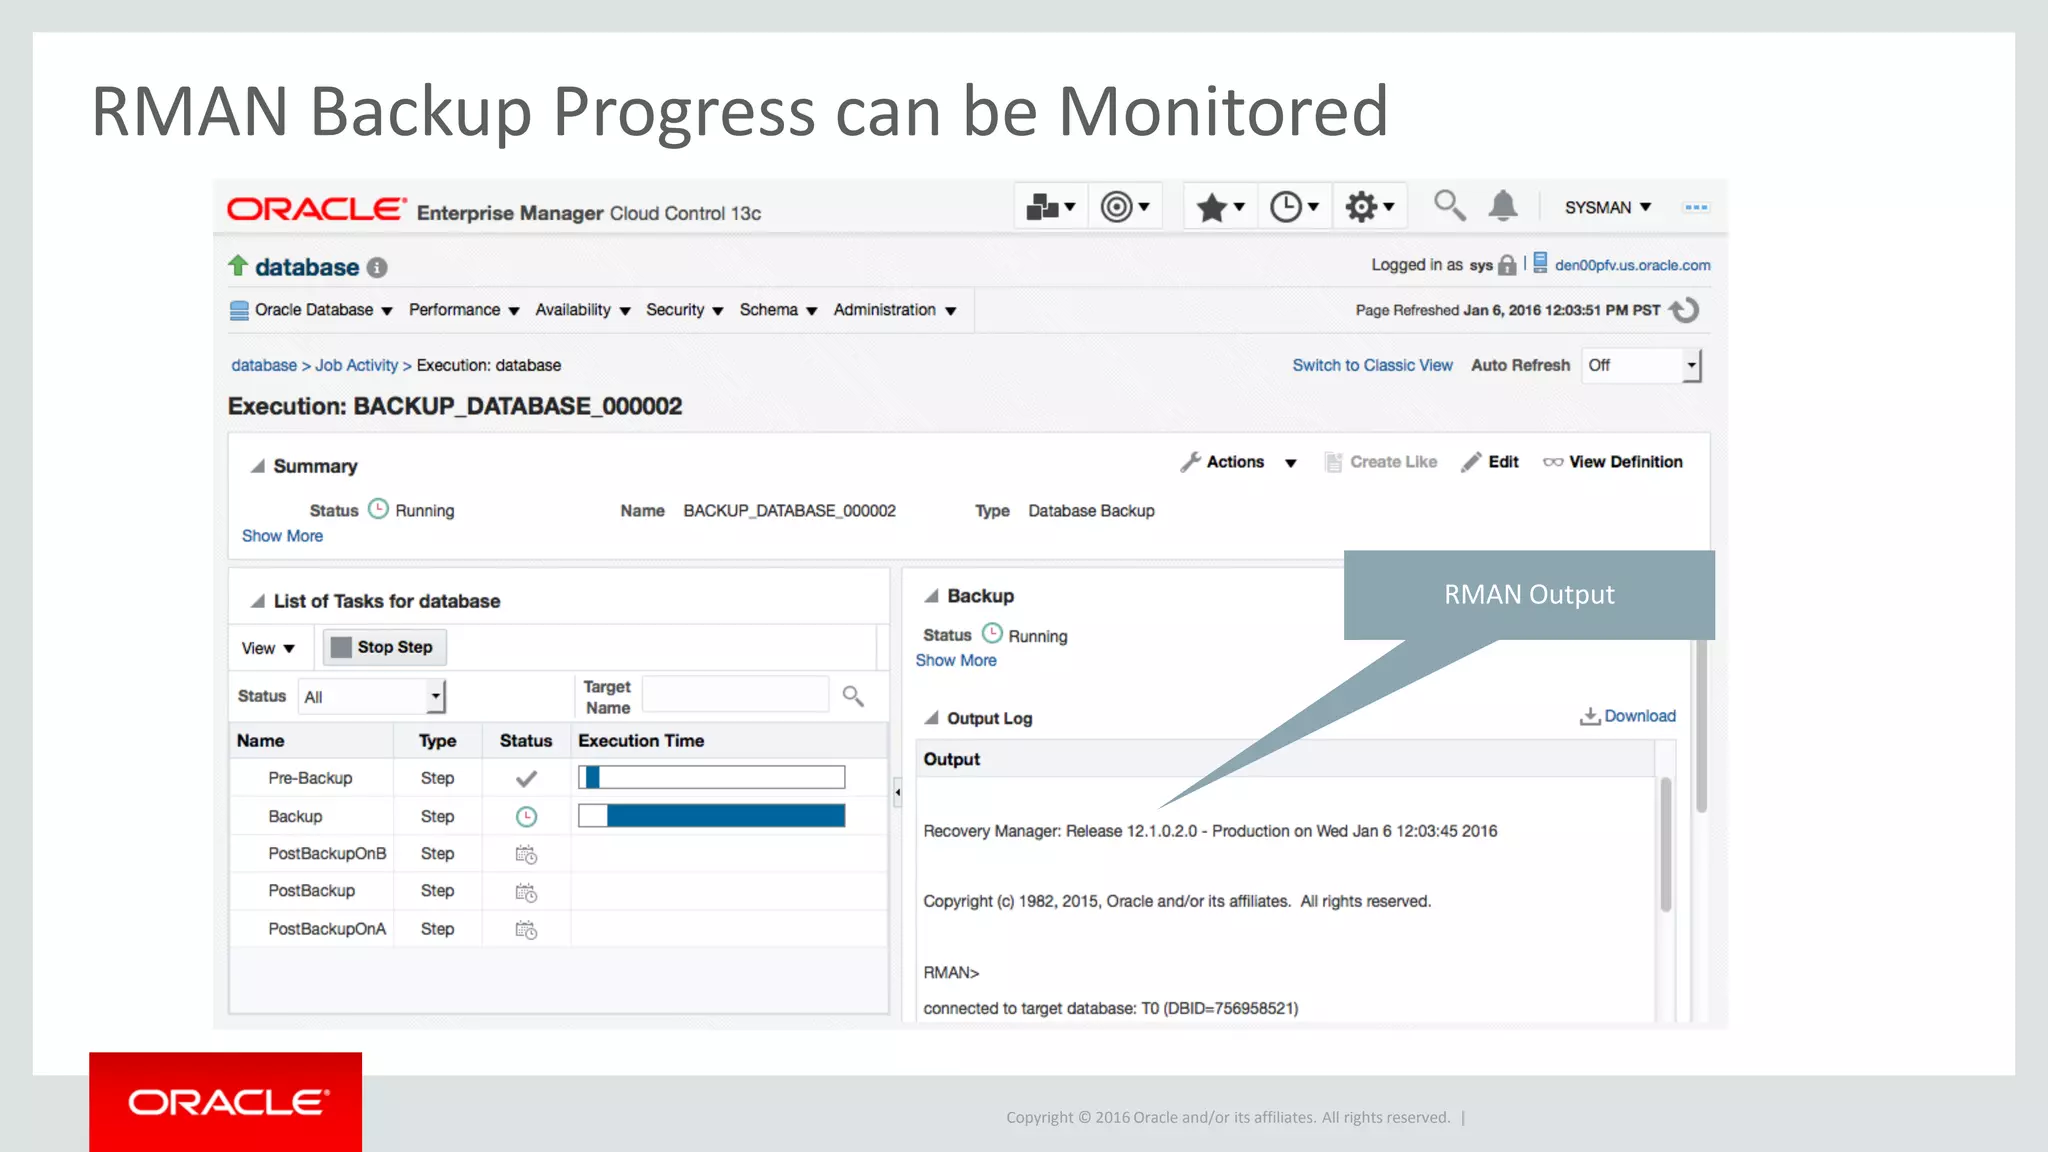This screenshot has width=2048, height=1152.
Task: Download the output log
Action: click(1628, 716)
